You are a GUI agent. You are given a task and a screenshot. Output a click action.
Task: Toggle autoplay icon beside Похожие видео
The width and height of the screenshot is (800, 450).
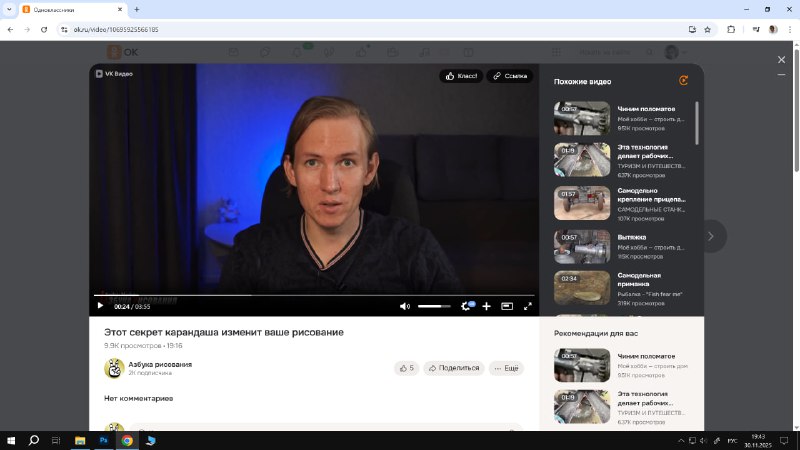tap(683, 81)
